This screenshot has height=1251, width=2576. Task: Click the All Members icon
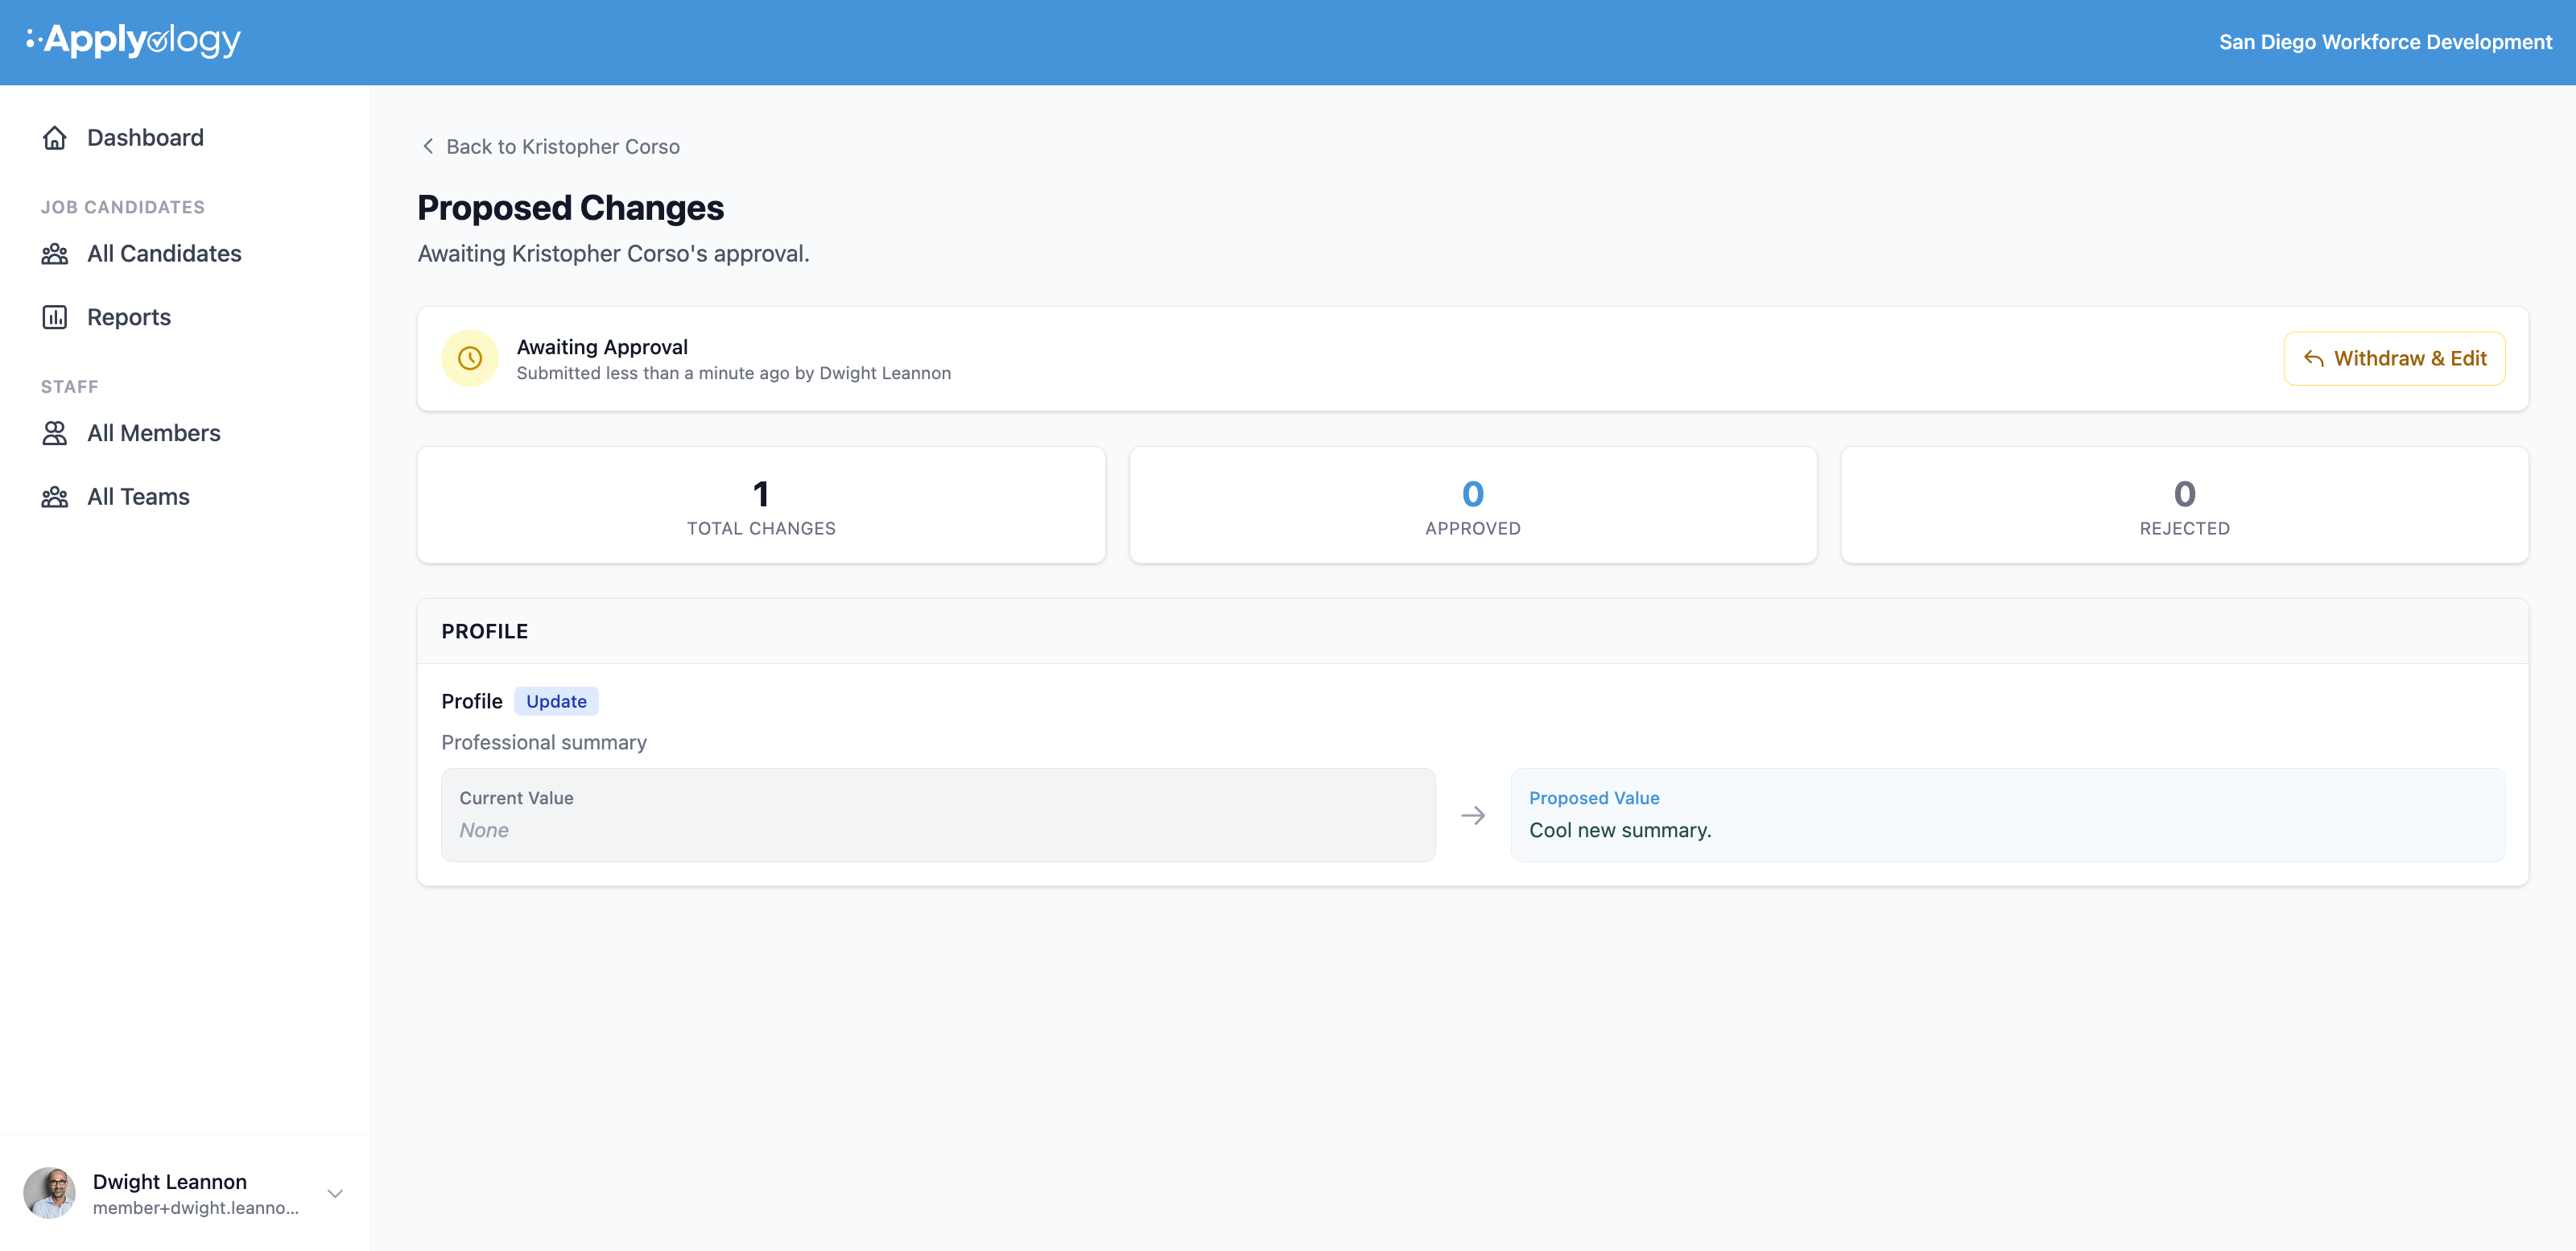[55, 433]
